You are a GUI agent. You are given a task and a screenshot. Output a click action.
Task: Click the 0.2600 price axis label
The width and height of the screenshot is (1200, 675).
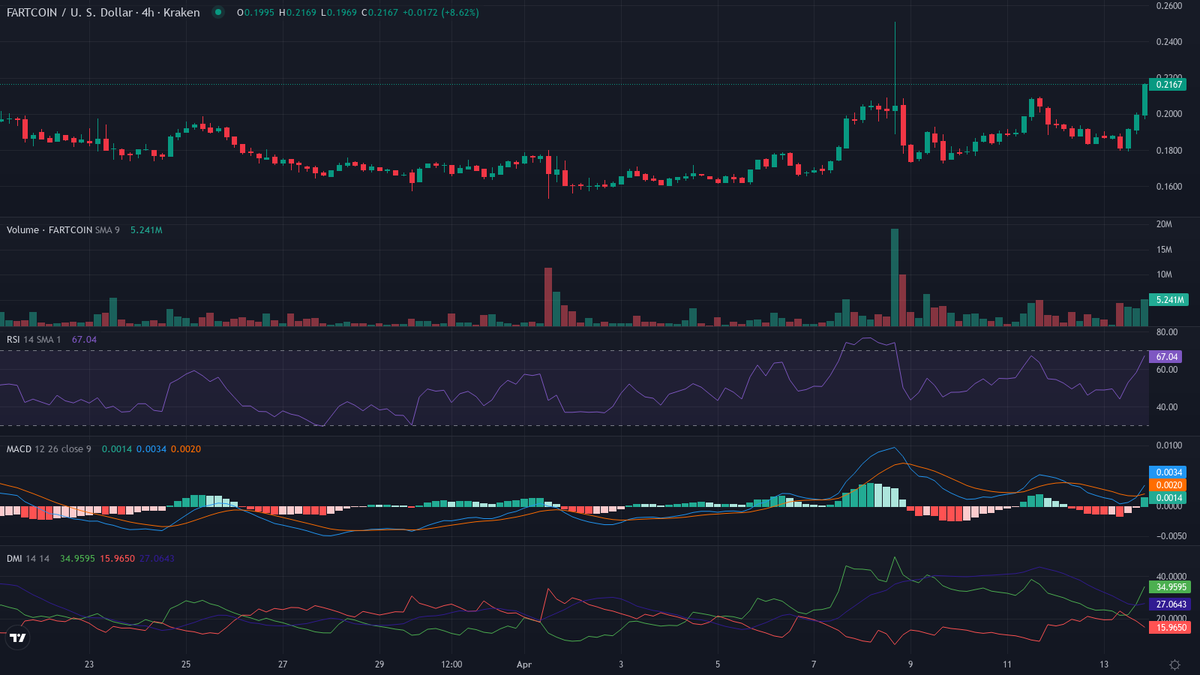pos(1169,6)
